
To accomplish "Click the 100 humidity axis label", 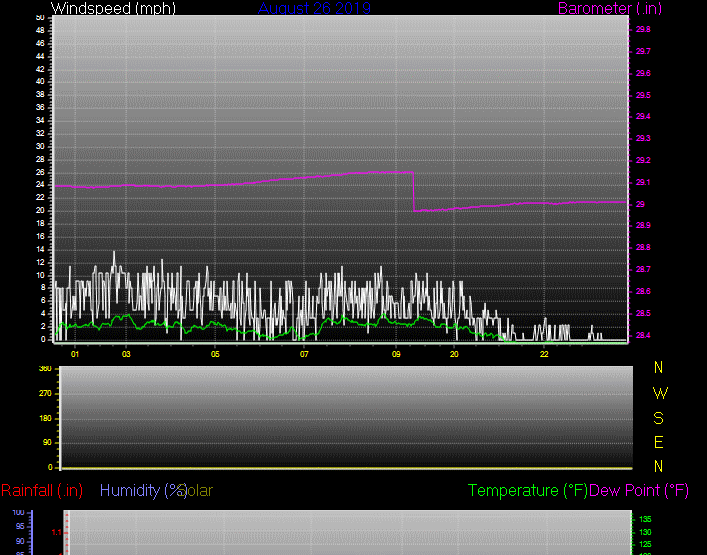I will coord(18,513).
